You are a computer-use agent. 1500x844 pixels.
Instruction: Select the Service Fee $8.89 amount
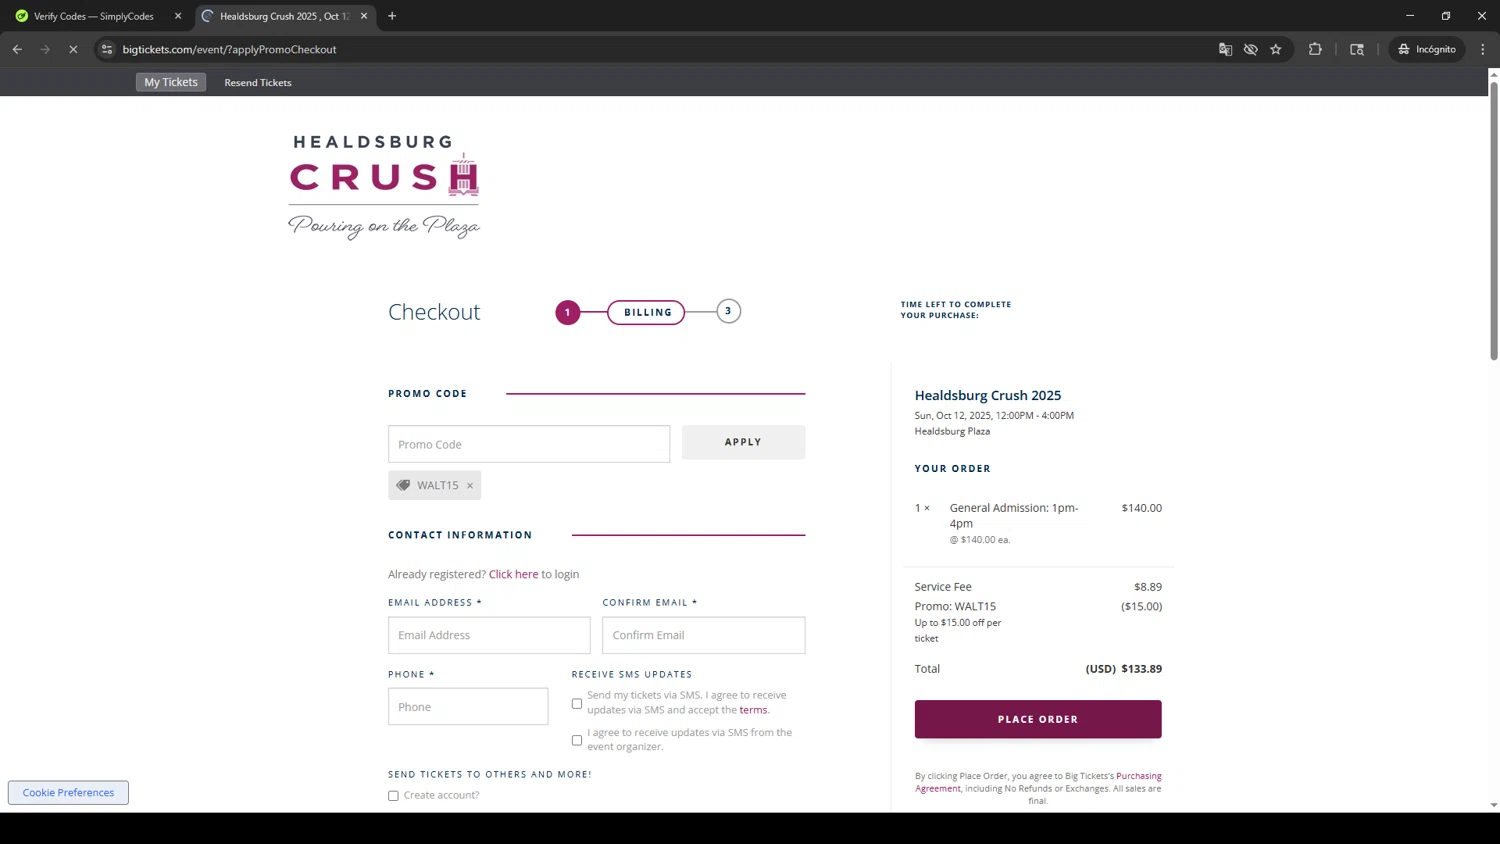tap(1148, 587)
